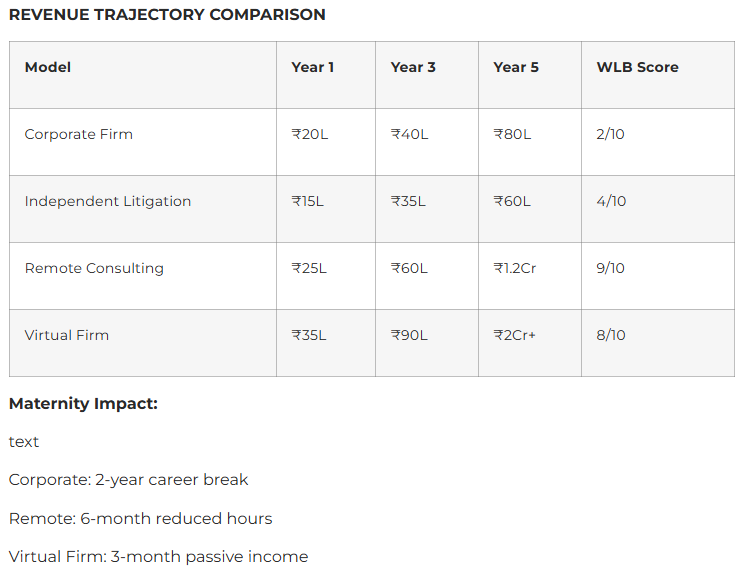Image resolution: width=748 pixels, height=585 pixels.
Task: Click the Revenue Trajectory Comparison heading
Action: (x=167, y=15)
